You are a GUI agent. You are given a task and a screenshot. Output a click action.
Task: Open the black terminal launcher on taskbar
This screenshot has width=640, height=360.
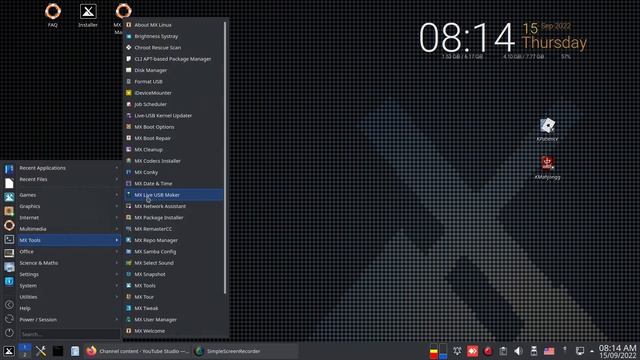(58, 351)
